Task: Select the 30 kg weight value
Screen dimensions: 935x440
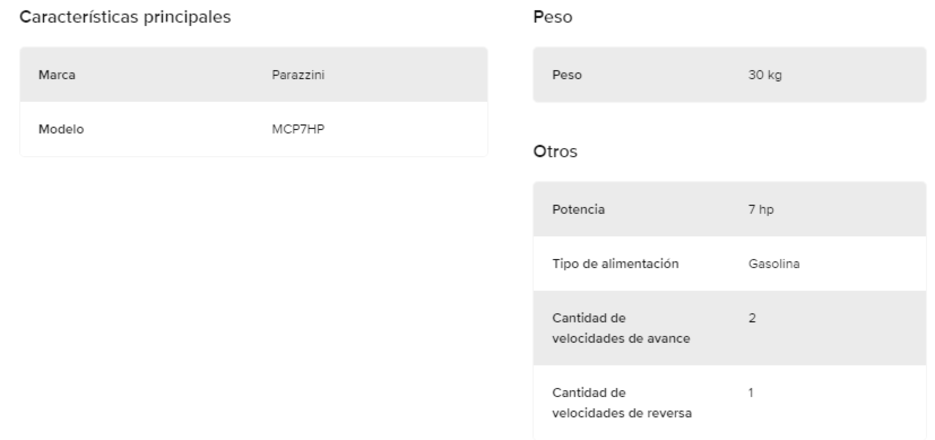Action: click(764, 75)
